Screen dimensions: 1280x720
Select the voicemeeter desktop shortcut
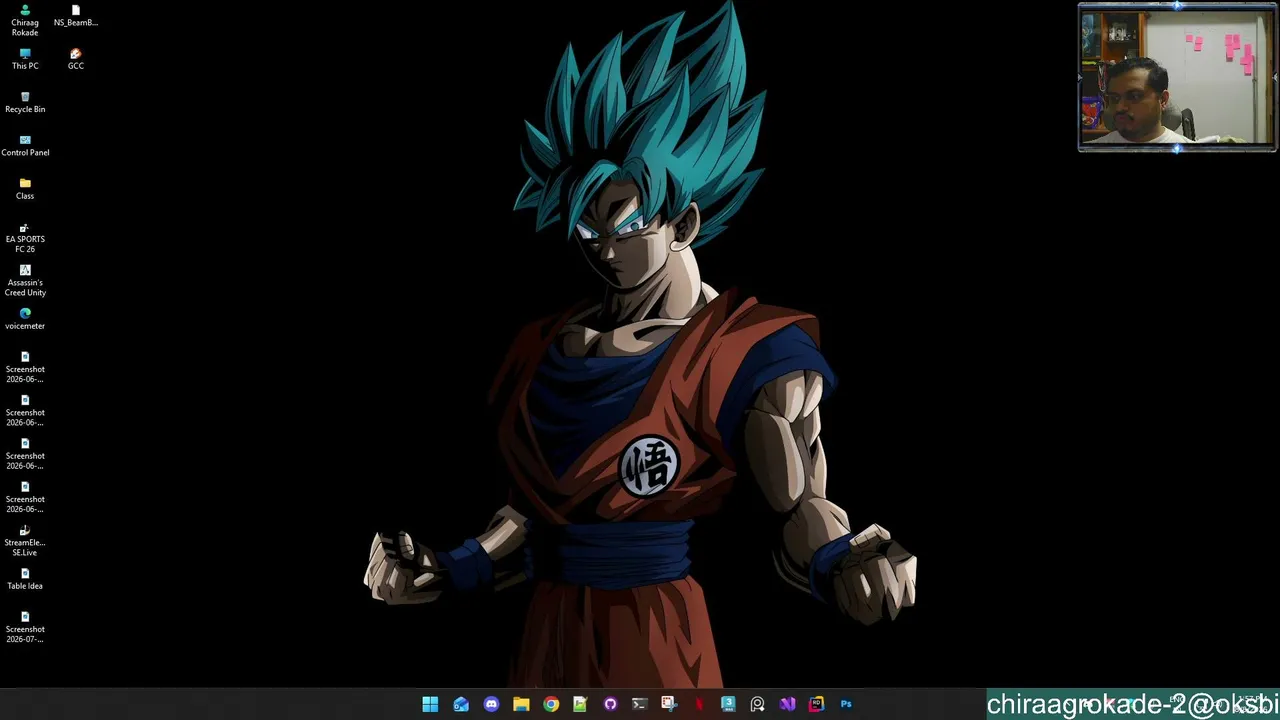(25, 319)
